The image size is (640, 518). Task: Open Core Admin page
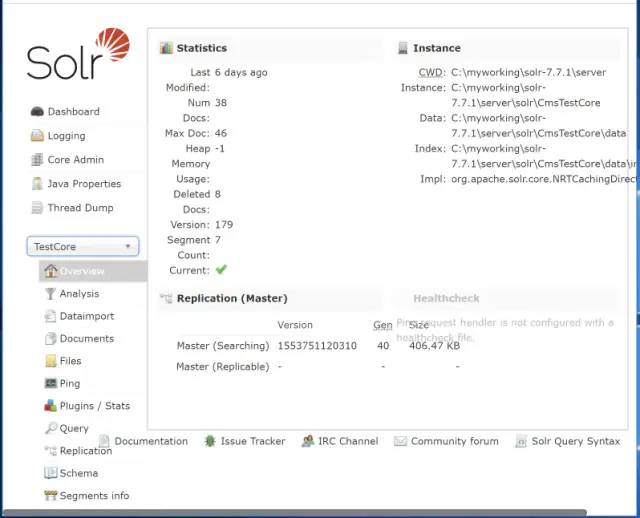[x=76, y=160]
